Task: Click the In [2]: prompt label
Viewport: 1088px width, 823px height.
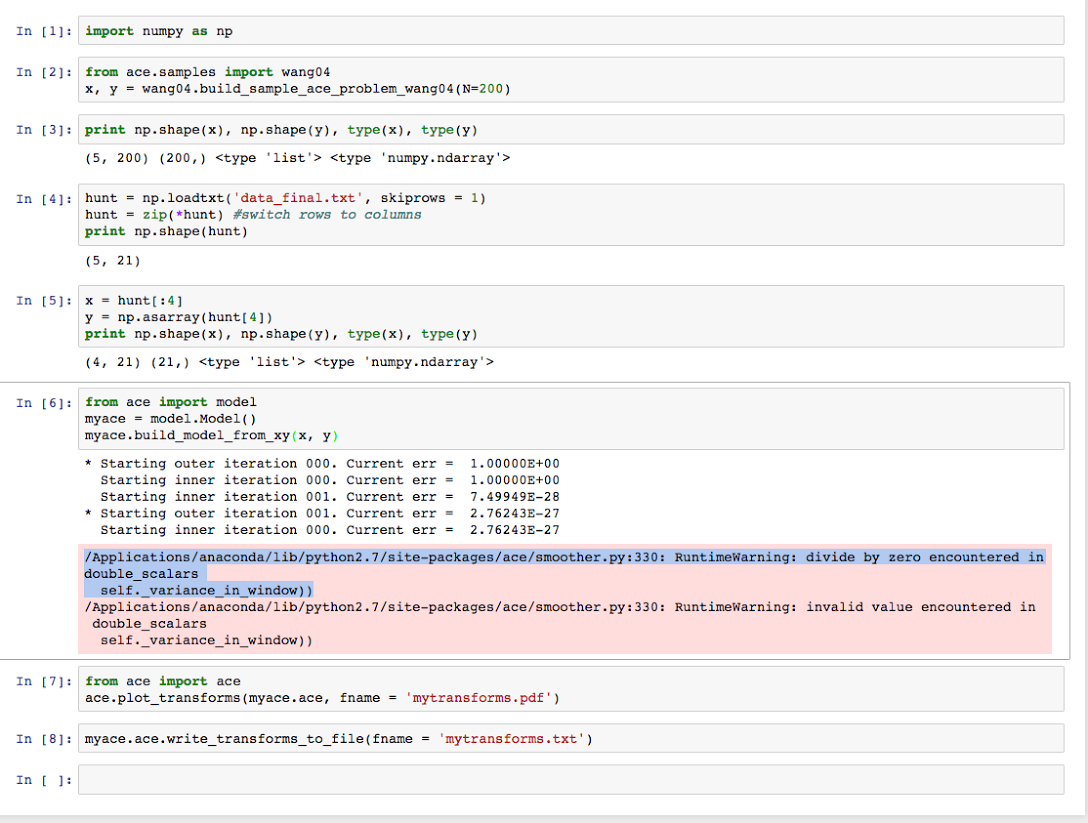Action: click(44, 72)
